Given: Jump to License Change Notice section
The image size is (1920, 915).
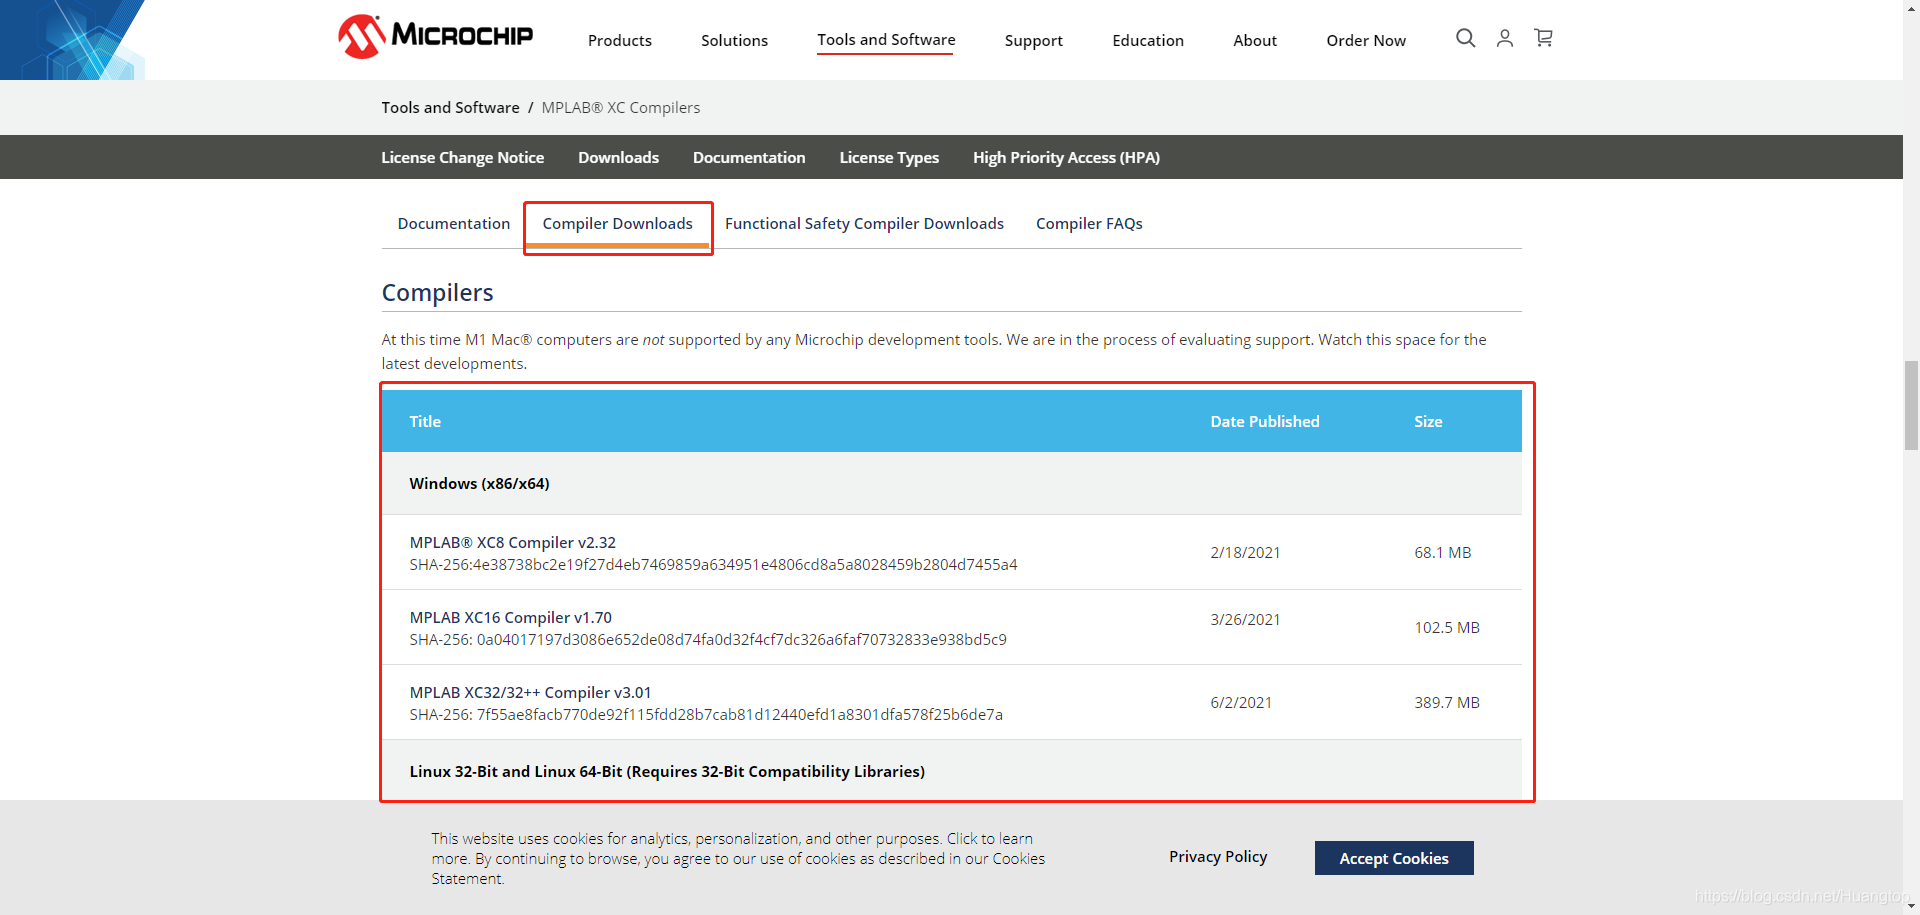Looking at the screenshot, I should [462, 157].
